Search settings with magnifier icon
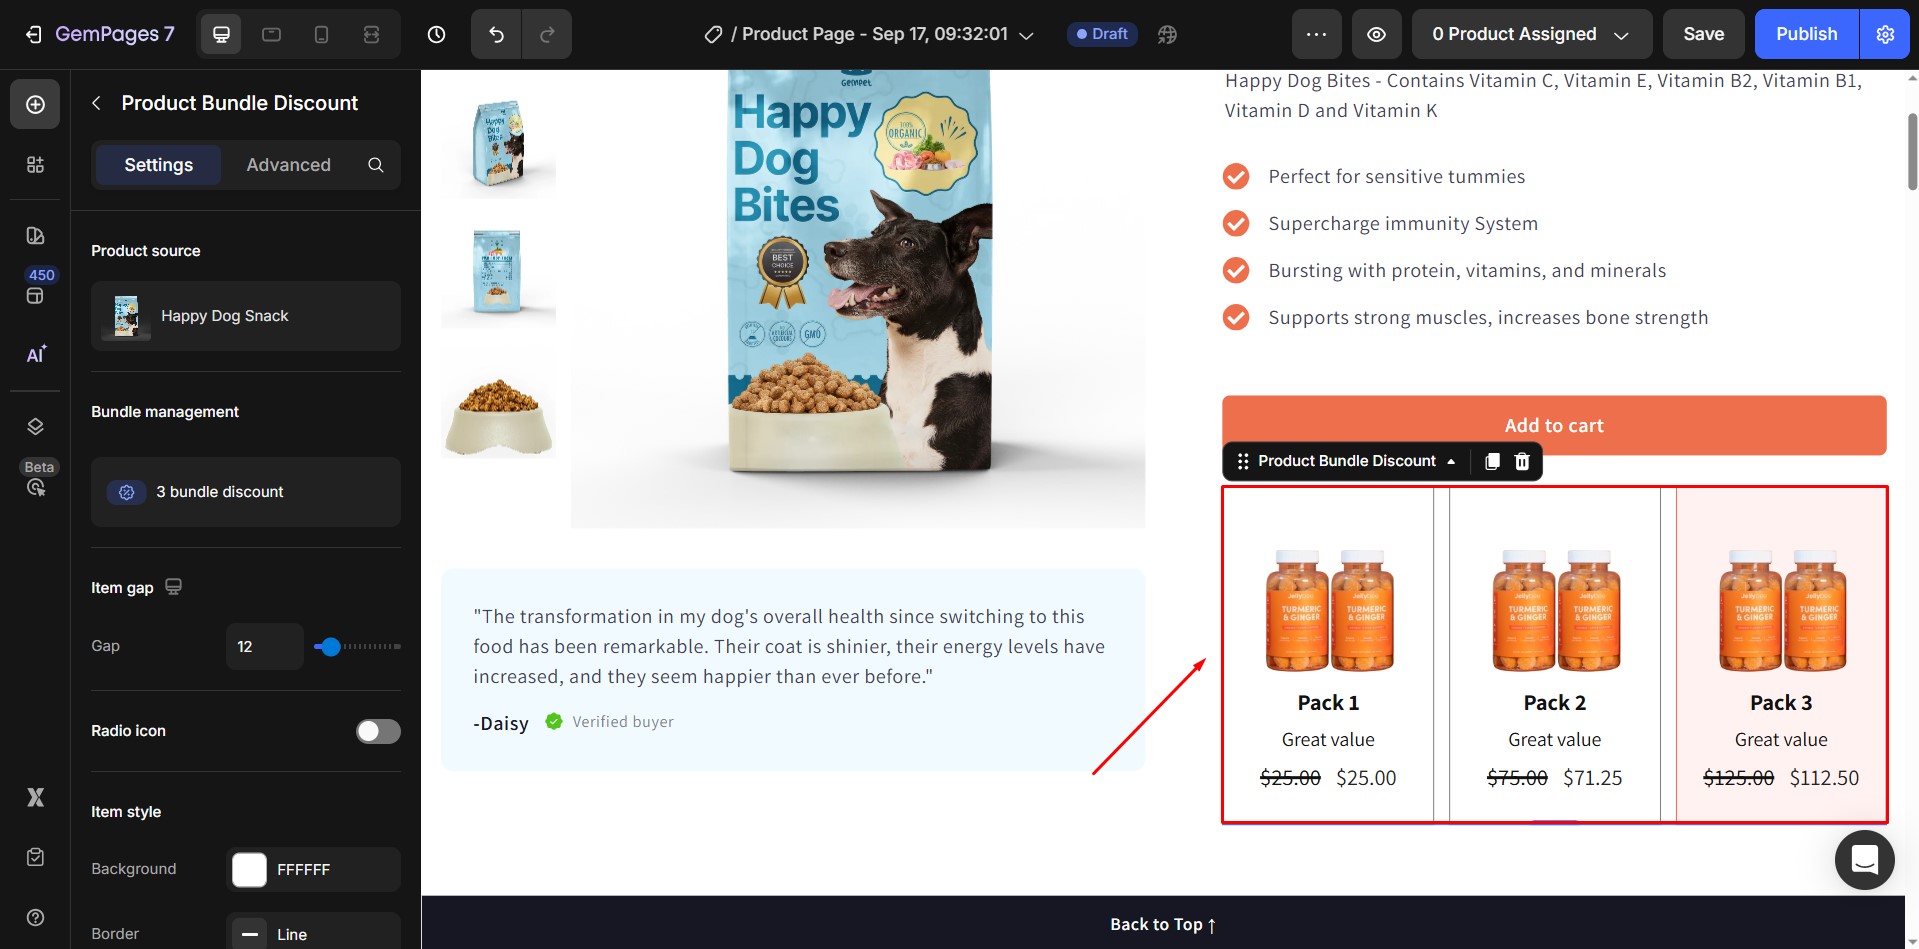1919x949 pixels. pos(375,165)
